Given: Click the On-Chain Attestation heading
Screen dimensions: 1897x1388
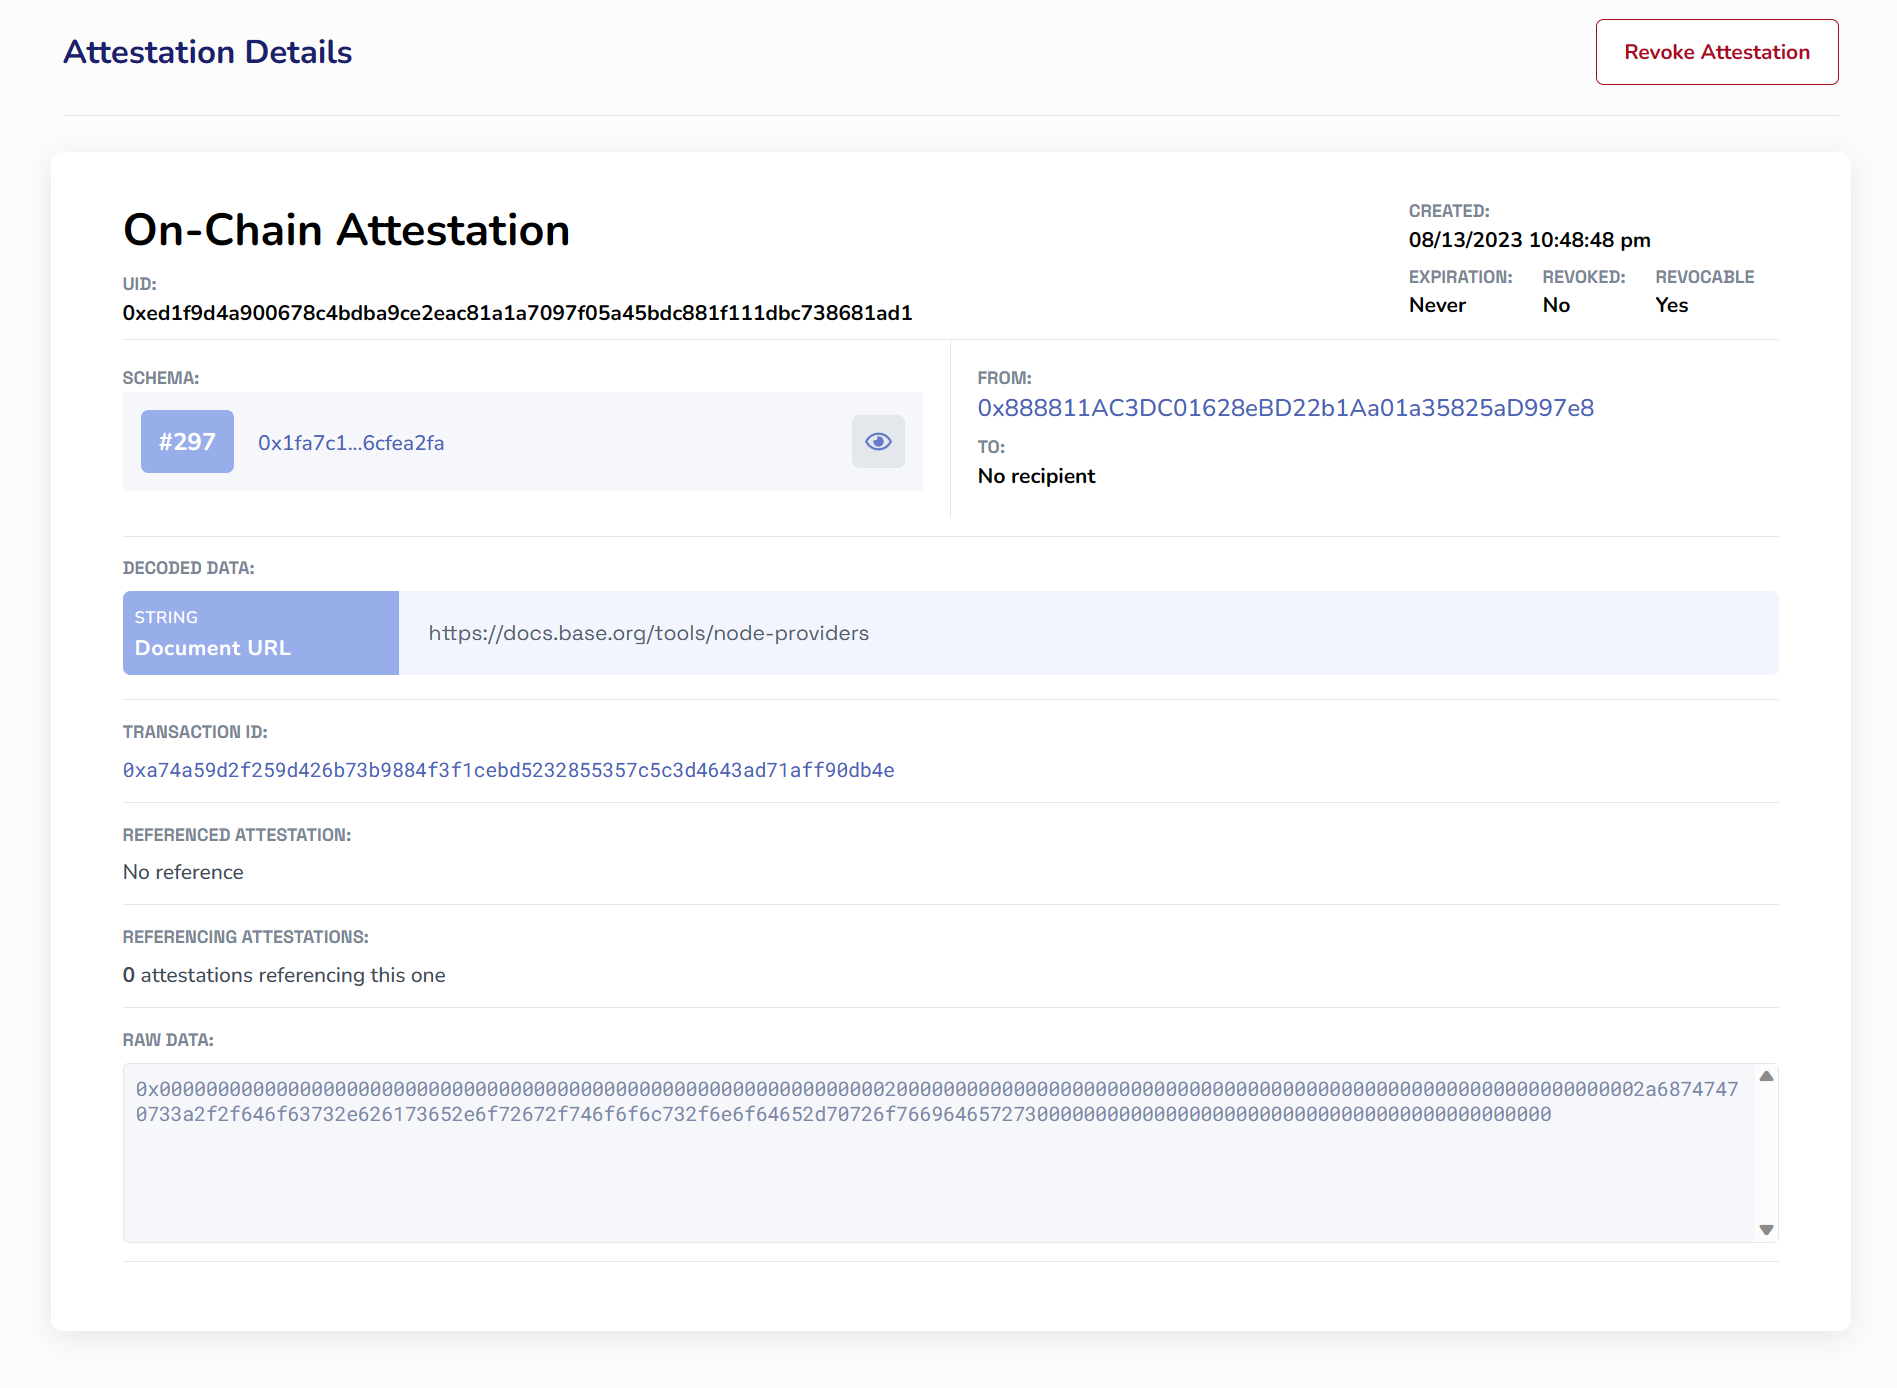Looking at the screenshot, I should pos(346,230).
